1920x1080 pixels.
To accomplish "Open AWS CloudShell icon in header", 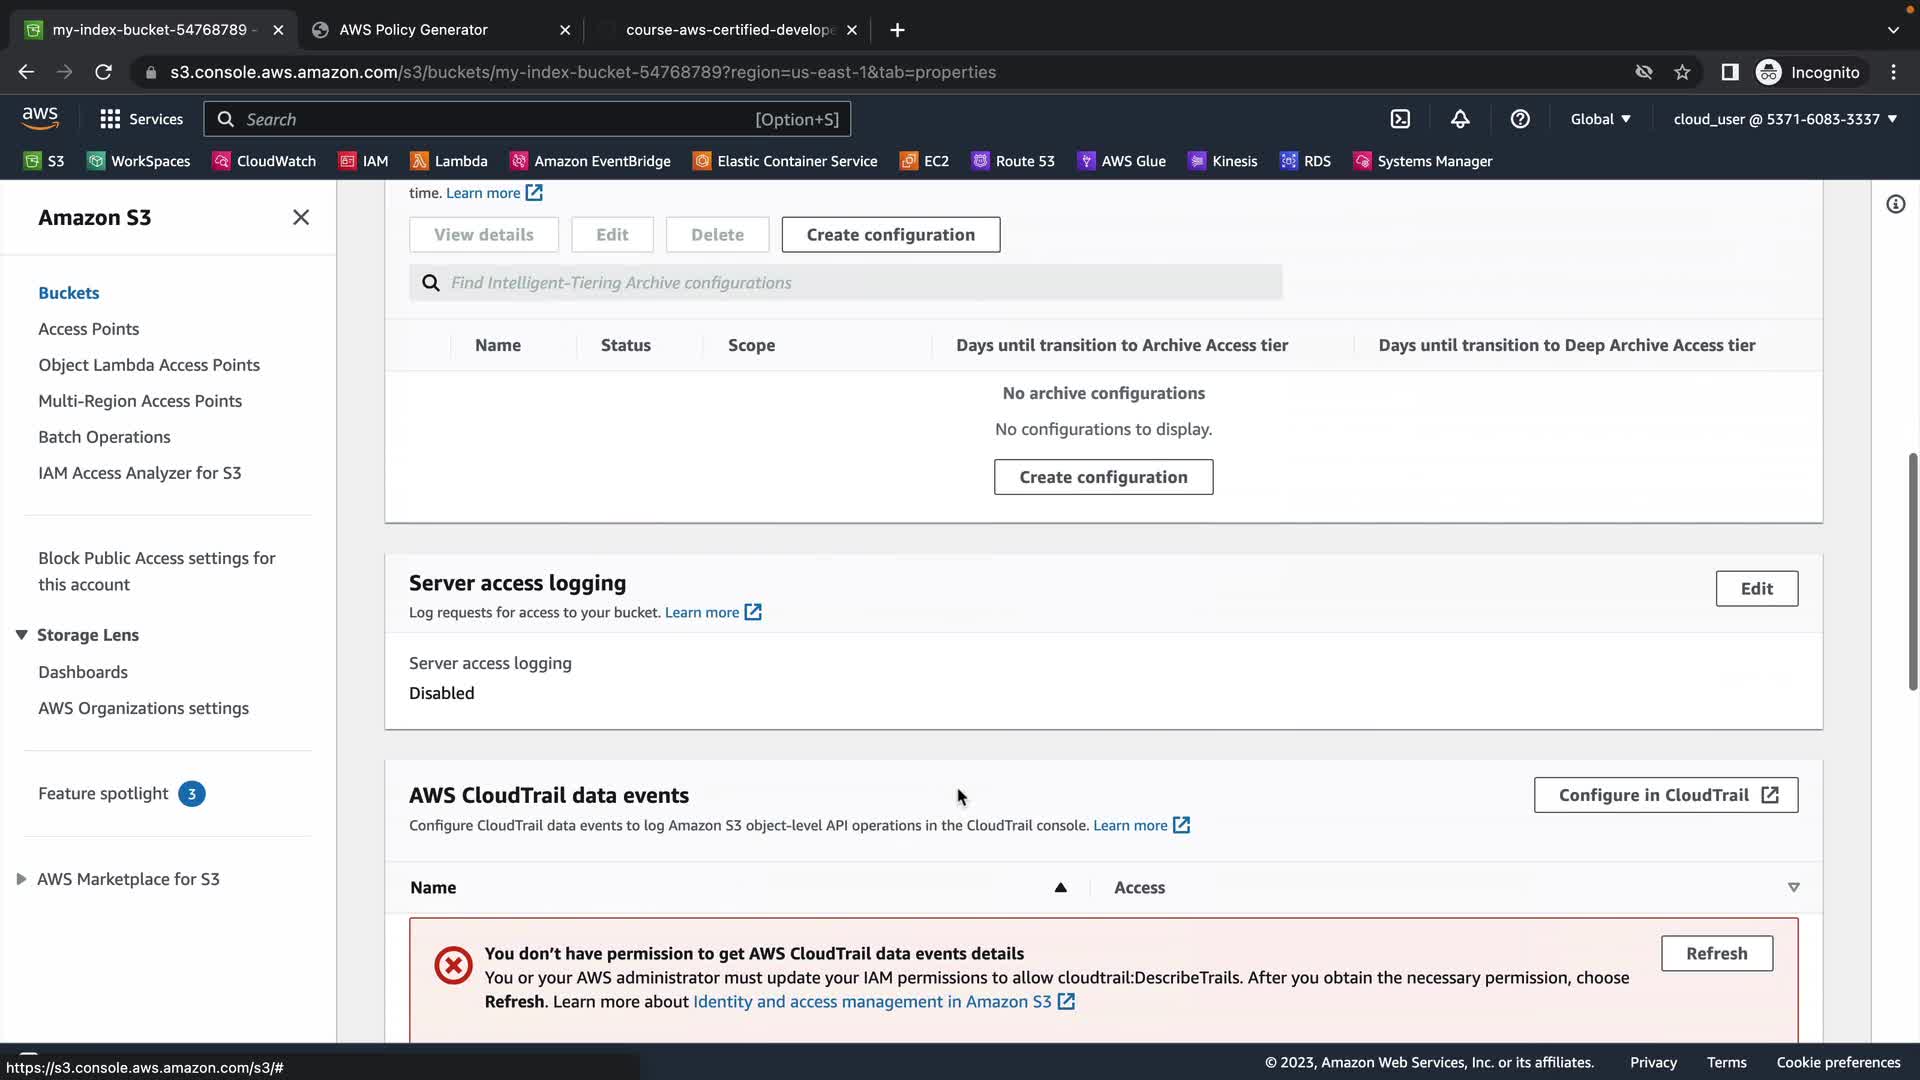I will [x=1400, y=119].
